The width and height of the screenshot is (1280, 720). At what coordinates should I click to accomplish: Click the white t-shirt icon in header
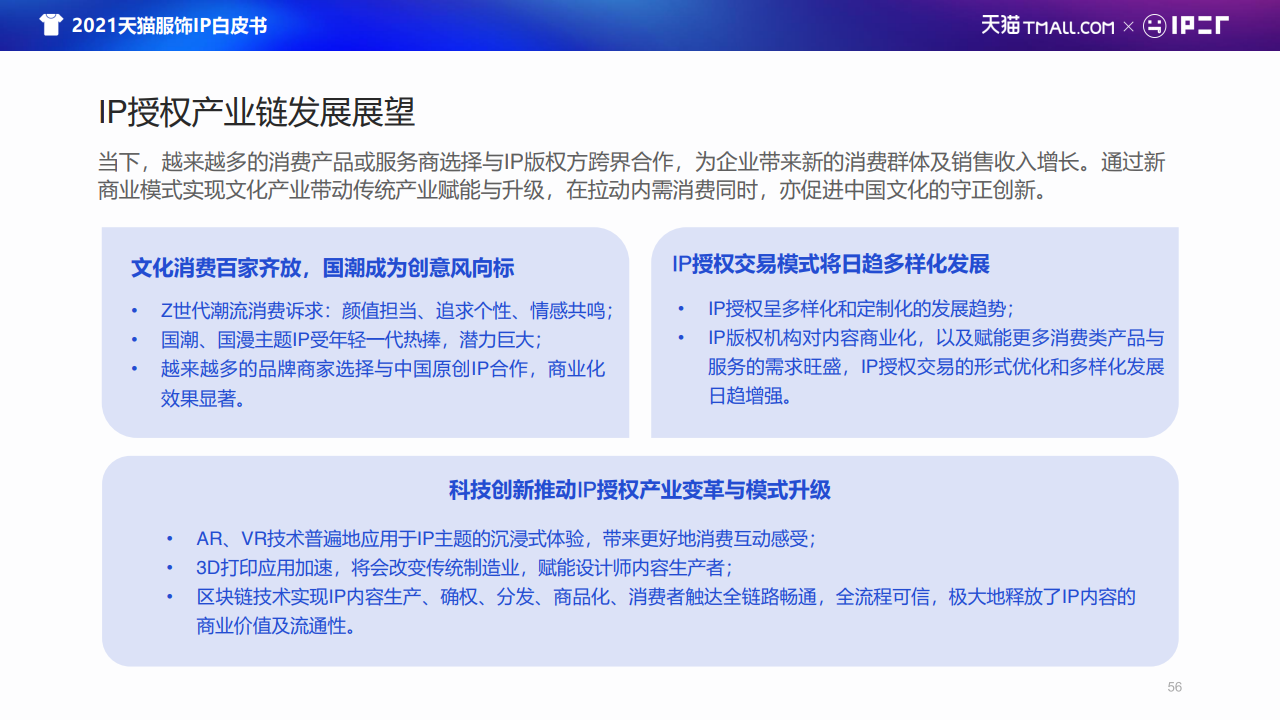click(51, 25)
